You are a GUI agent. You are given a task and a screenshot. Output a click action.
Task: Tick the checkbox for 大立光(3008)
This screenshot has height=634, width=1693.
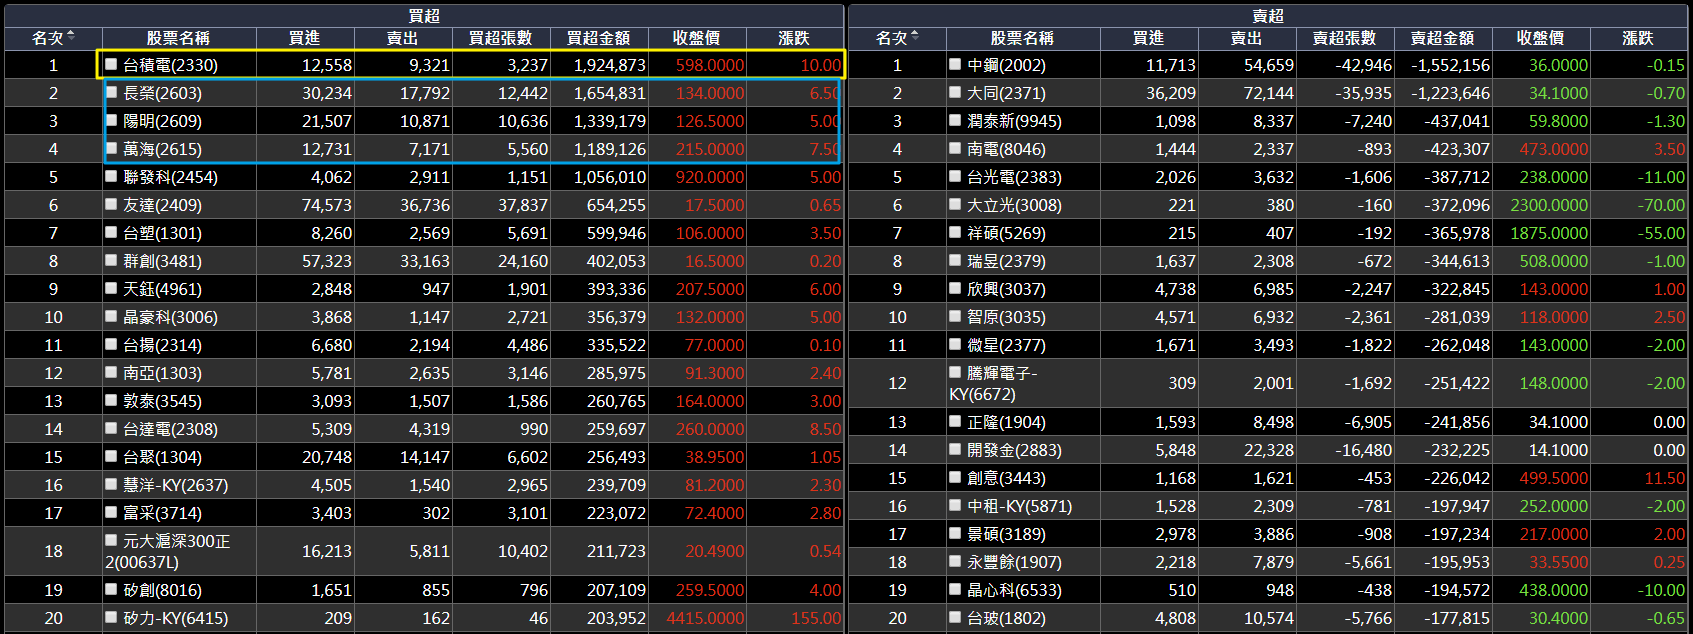(956, 204)
